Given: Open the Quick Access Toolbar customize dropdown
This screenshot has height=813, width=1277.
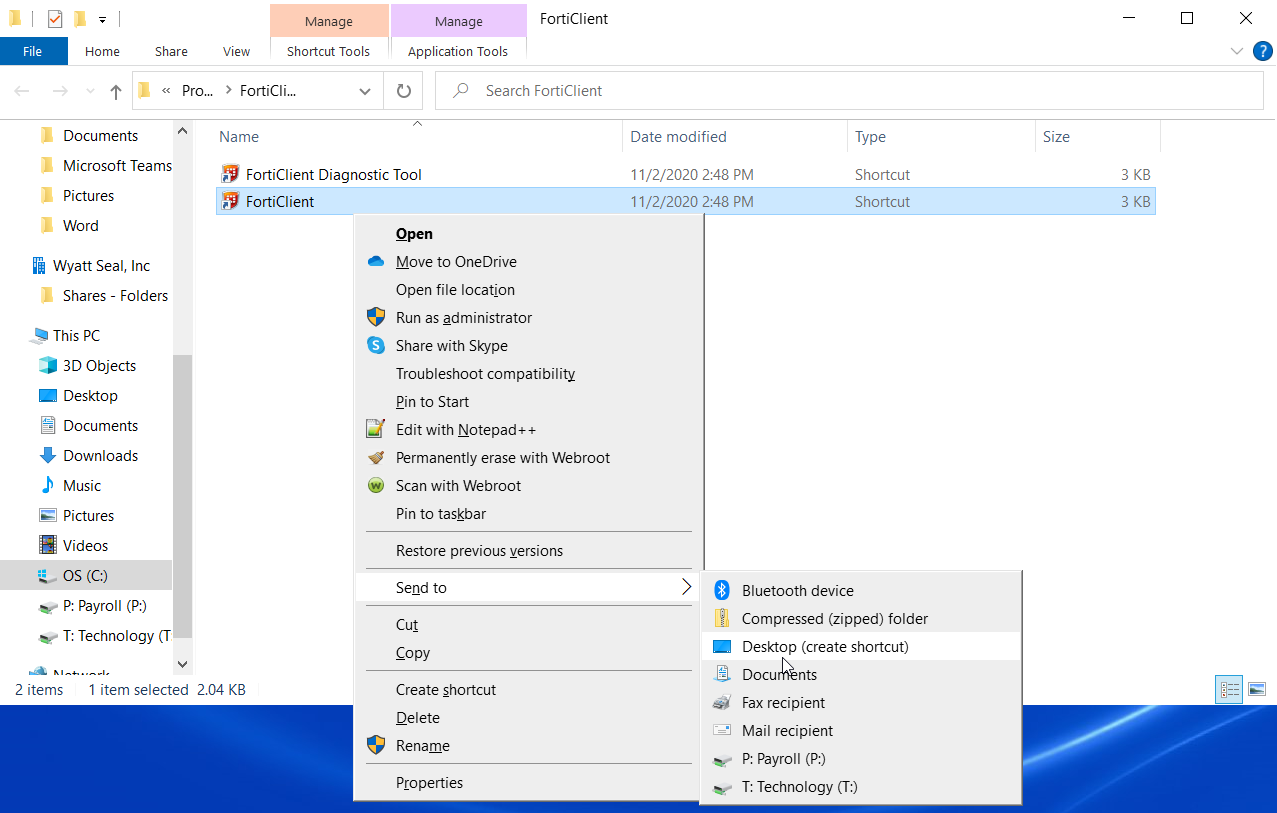Looking at the screenshot, I should tap(102, 19).
